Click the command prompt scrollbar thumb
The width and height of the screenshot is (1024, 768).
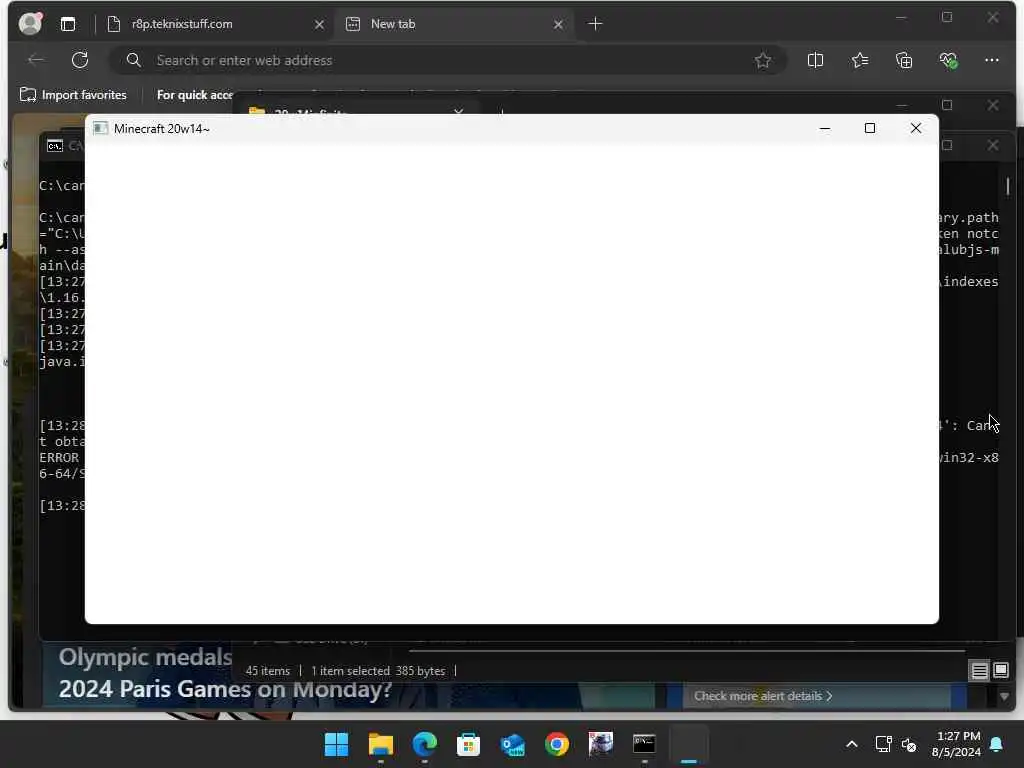tap(1008, 186)
